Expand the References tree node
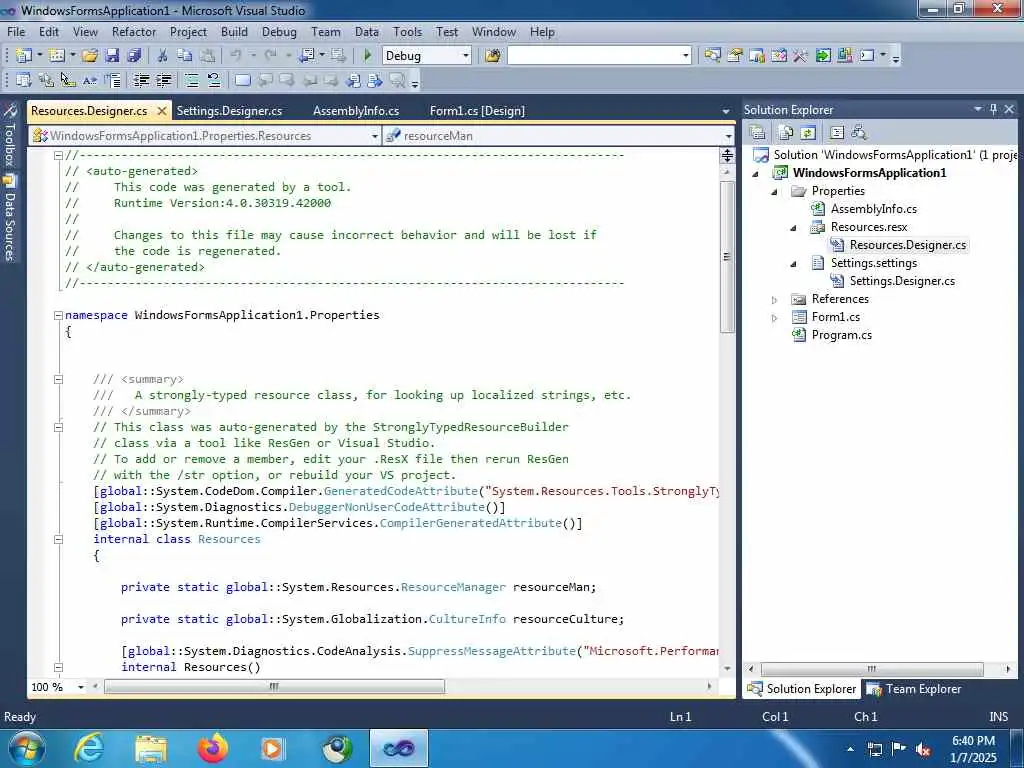 [775, 300]
